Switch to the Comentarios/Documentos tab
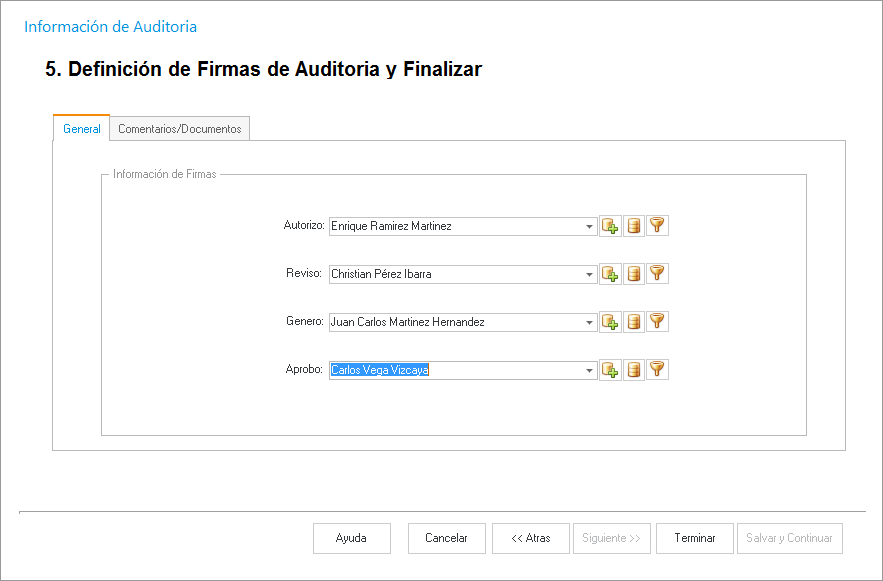Viewport: 883px width, 581px height. (179, 129)
